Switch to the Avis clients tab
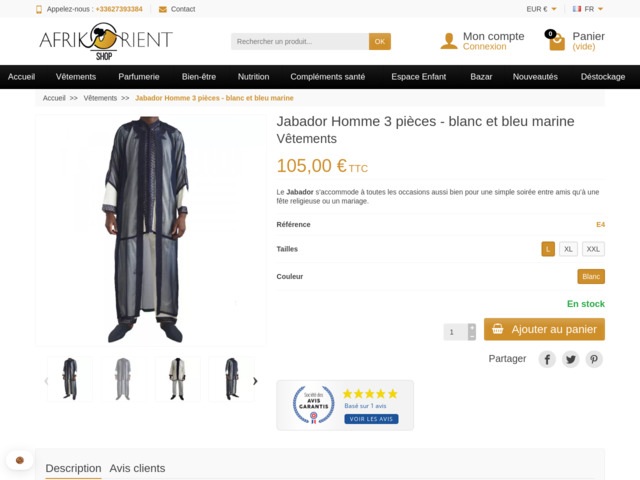The image size is (640, 480). (x=137, y=468)
